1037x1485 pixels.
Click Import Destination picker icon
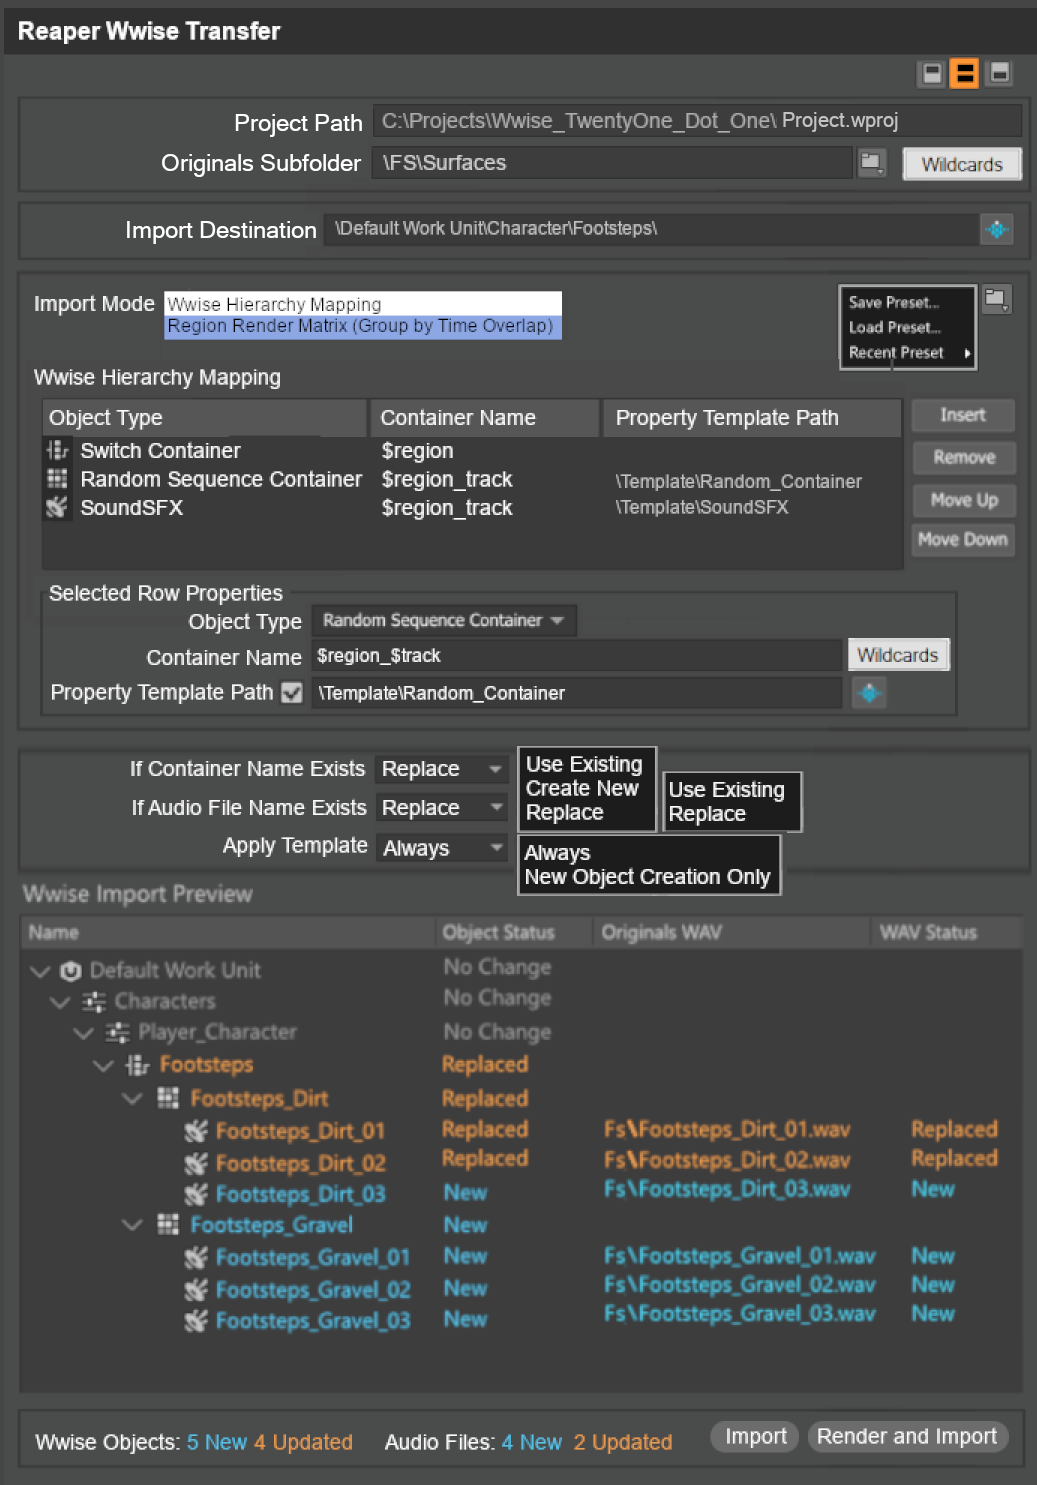coord(996,229)
